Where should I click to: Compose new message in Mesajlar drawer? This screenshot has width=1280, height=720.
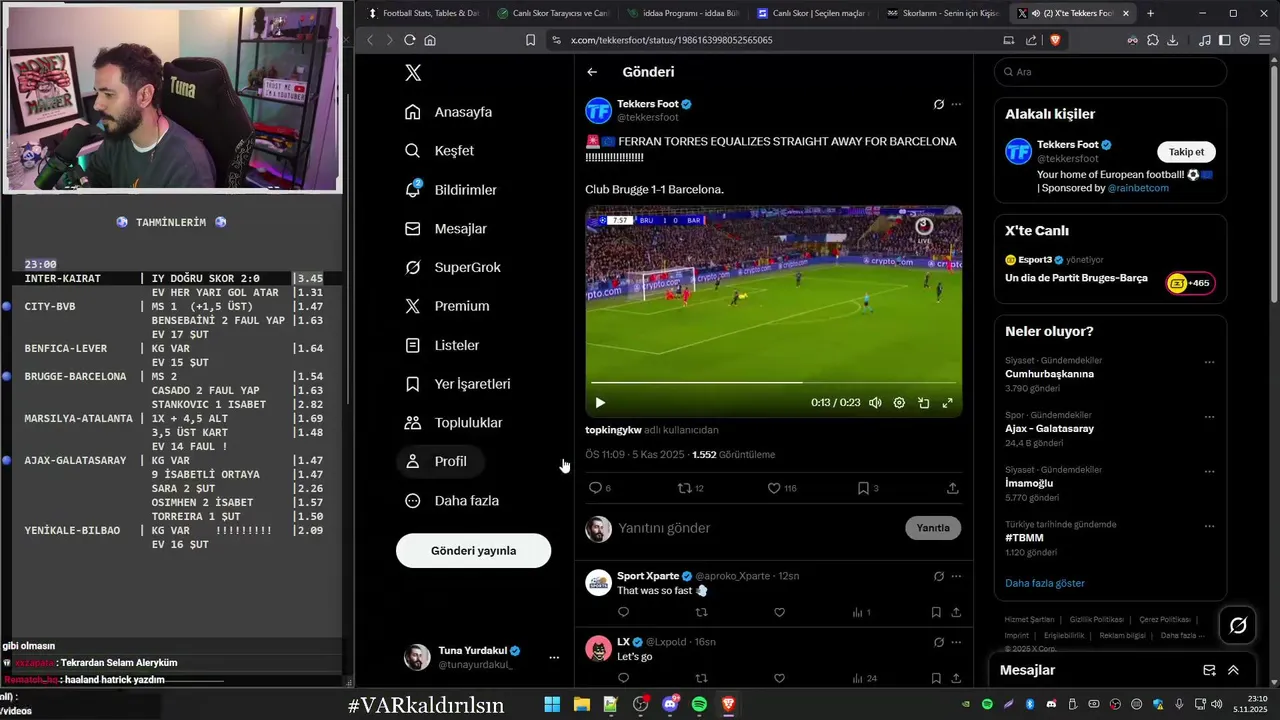pos(1209,670)
